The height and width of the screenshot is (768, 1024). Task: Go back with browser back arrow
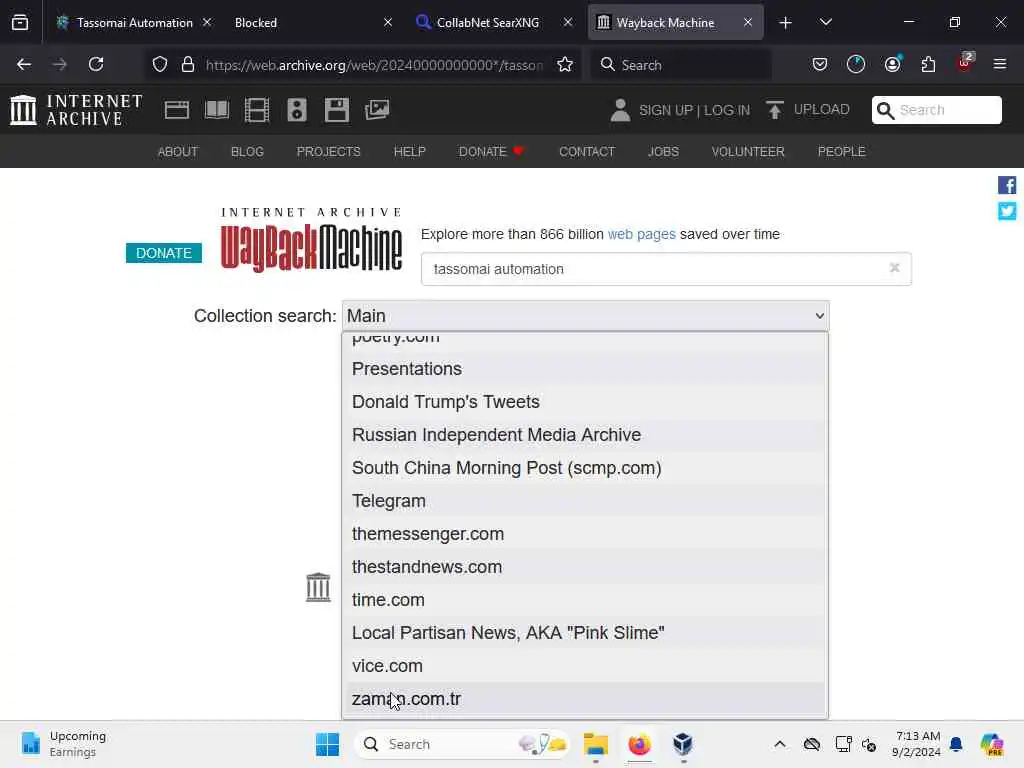24,64
